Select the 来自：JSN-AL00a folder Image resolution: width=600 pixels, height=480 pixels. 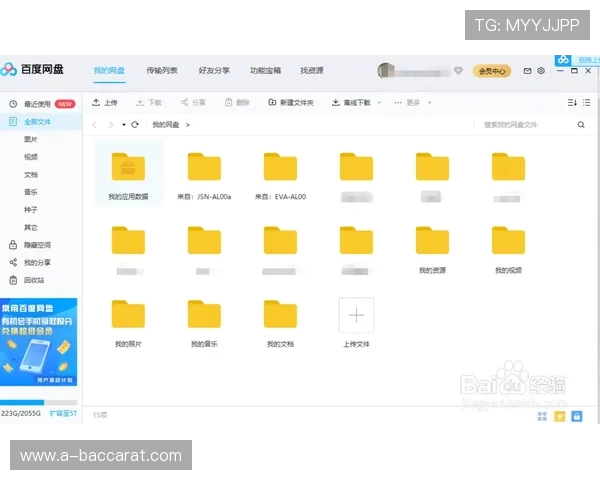point(204,176)
